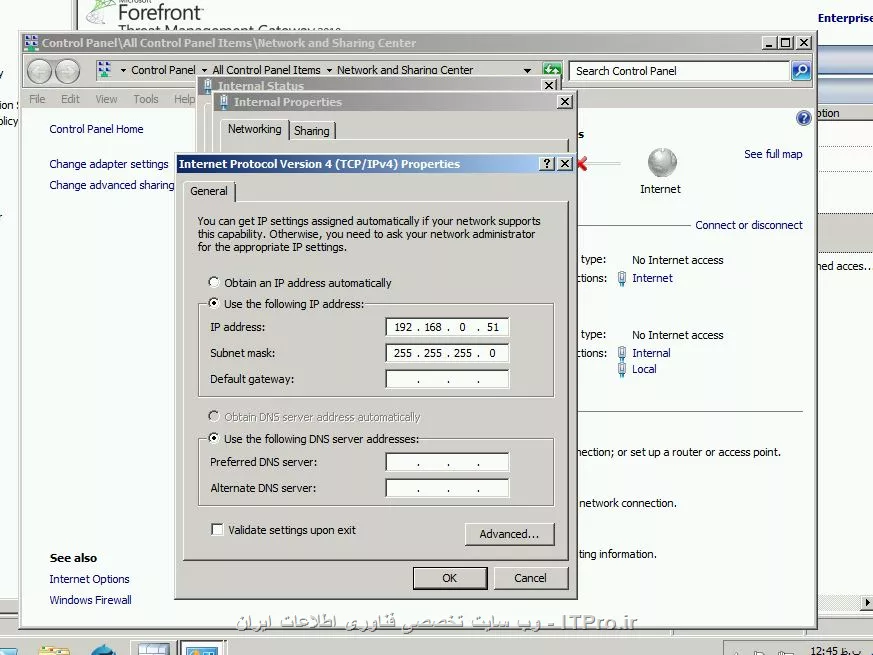This screenshot has height=655, width=873.
Task: Click the adapter icon next to Local connection
Action: pyautogui.click(x=622, y=369)
